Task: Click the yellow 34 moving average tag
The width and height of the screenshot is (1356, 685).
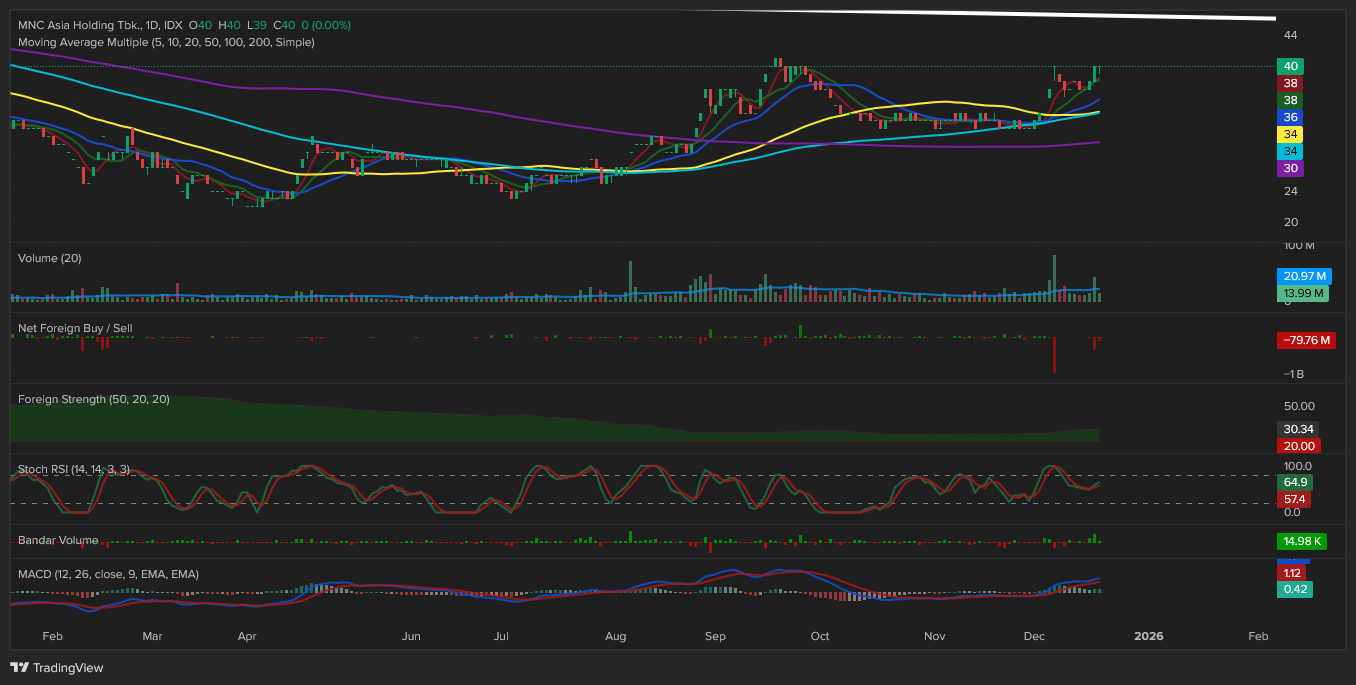Action: pos(1291,134)
